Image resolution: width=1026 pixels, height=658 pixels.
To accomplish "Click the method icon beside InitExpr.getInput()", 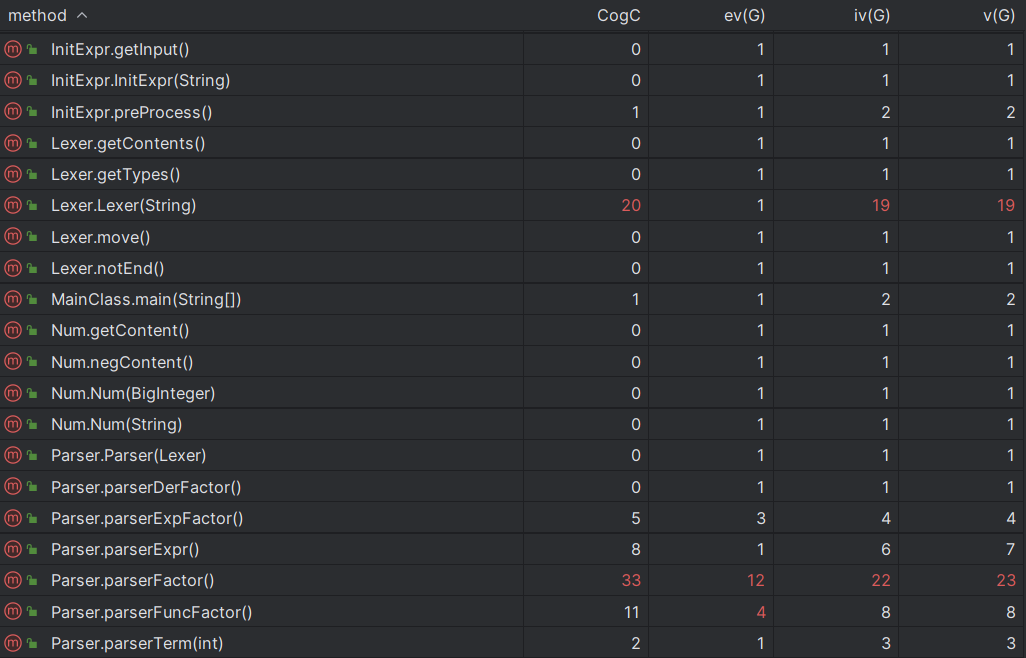I will pyautogui.click(x=13, y=49).
